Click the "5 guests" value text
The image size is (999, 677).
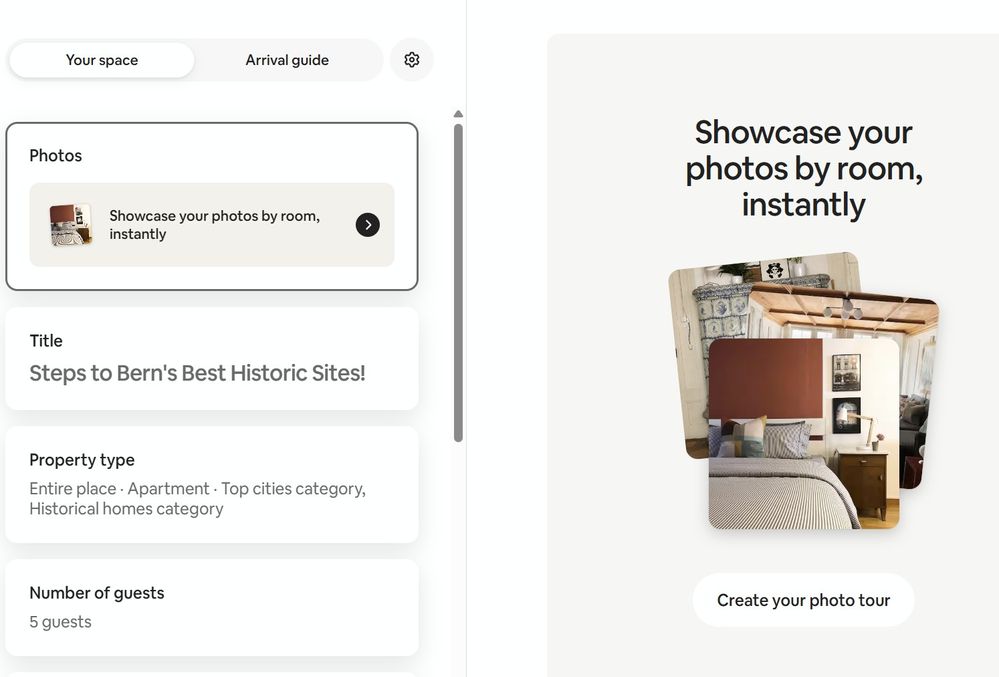[x=60, y=622]
